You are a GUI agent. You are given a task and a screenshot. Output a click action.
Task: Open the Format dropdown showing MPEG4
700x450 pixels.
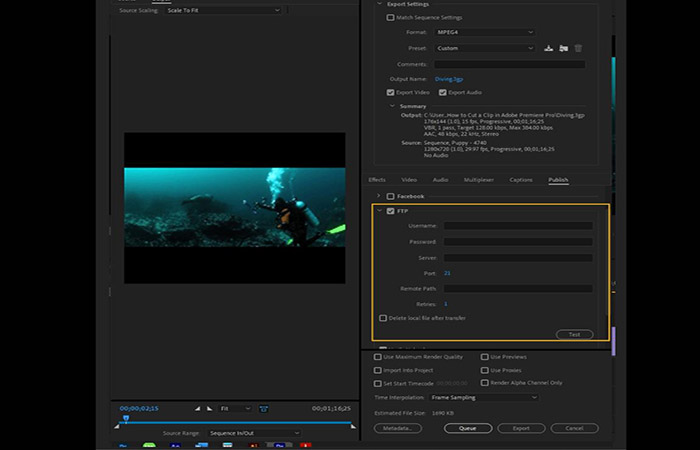pos(485,32)
